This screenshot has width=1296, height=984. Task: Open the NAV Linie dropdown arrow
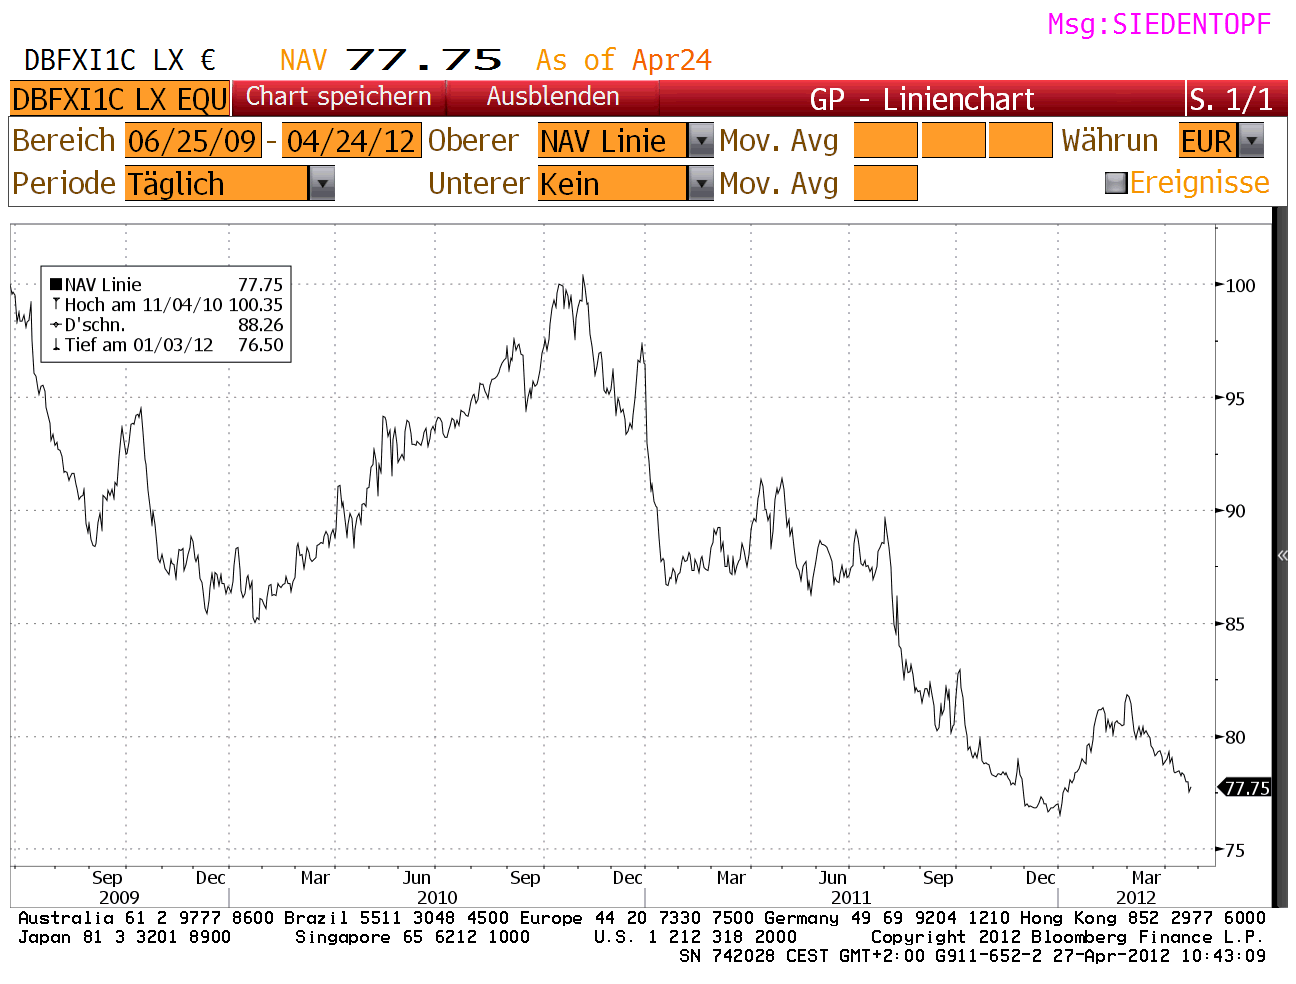701,141
